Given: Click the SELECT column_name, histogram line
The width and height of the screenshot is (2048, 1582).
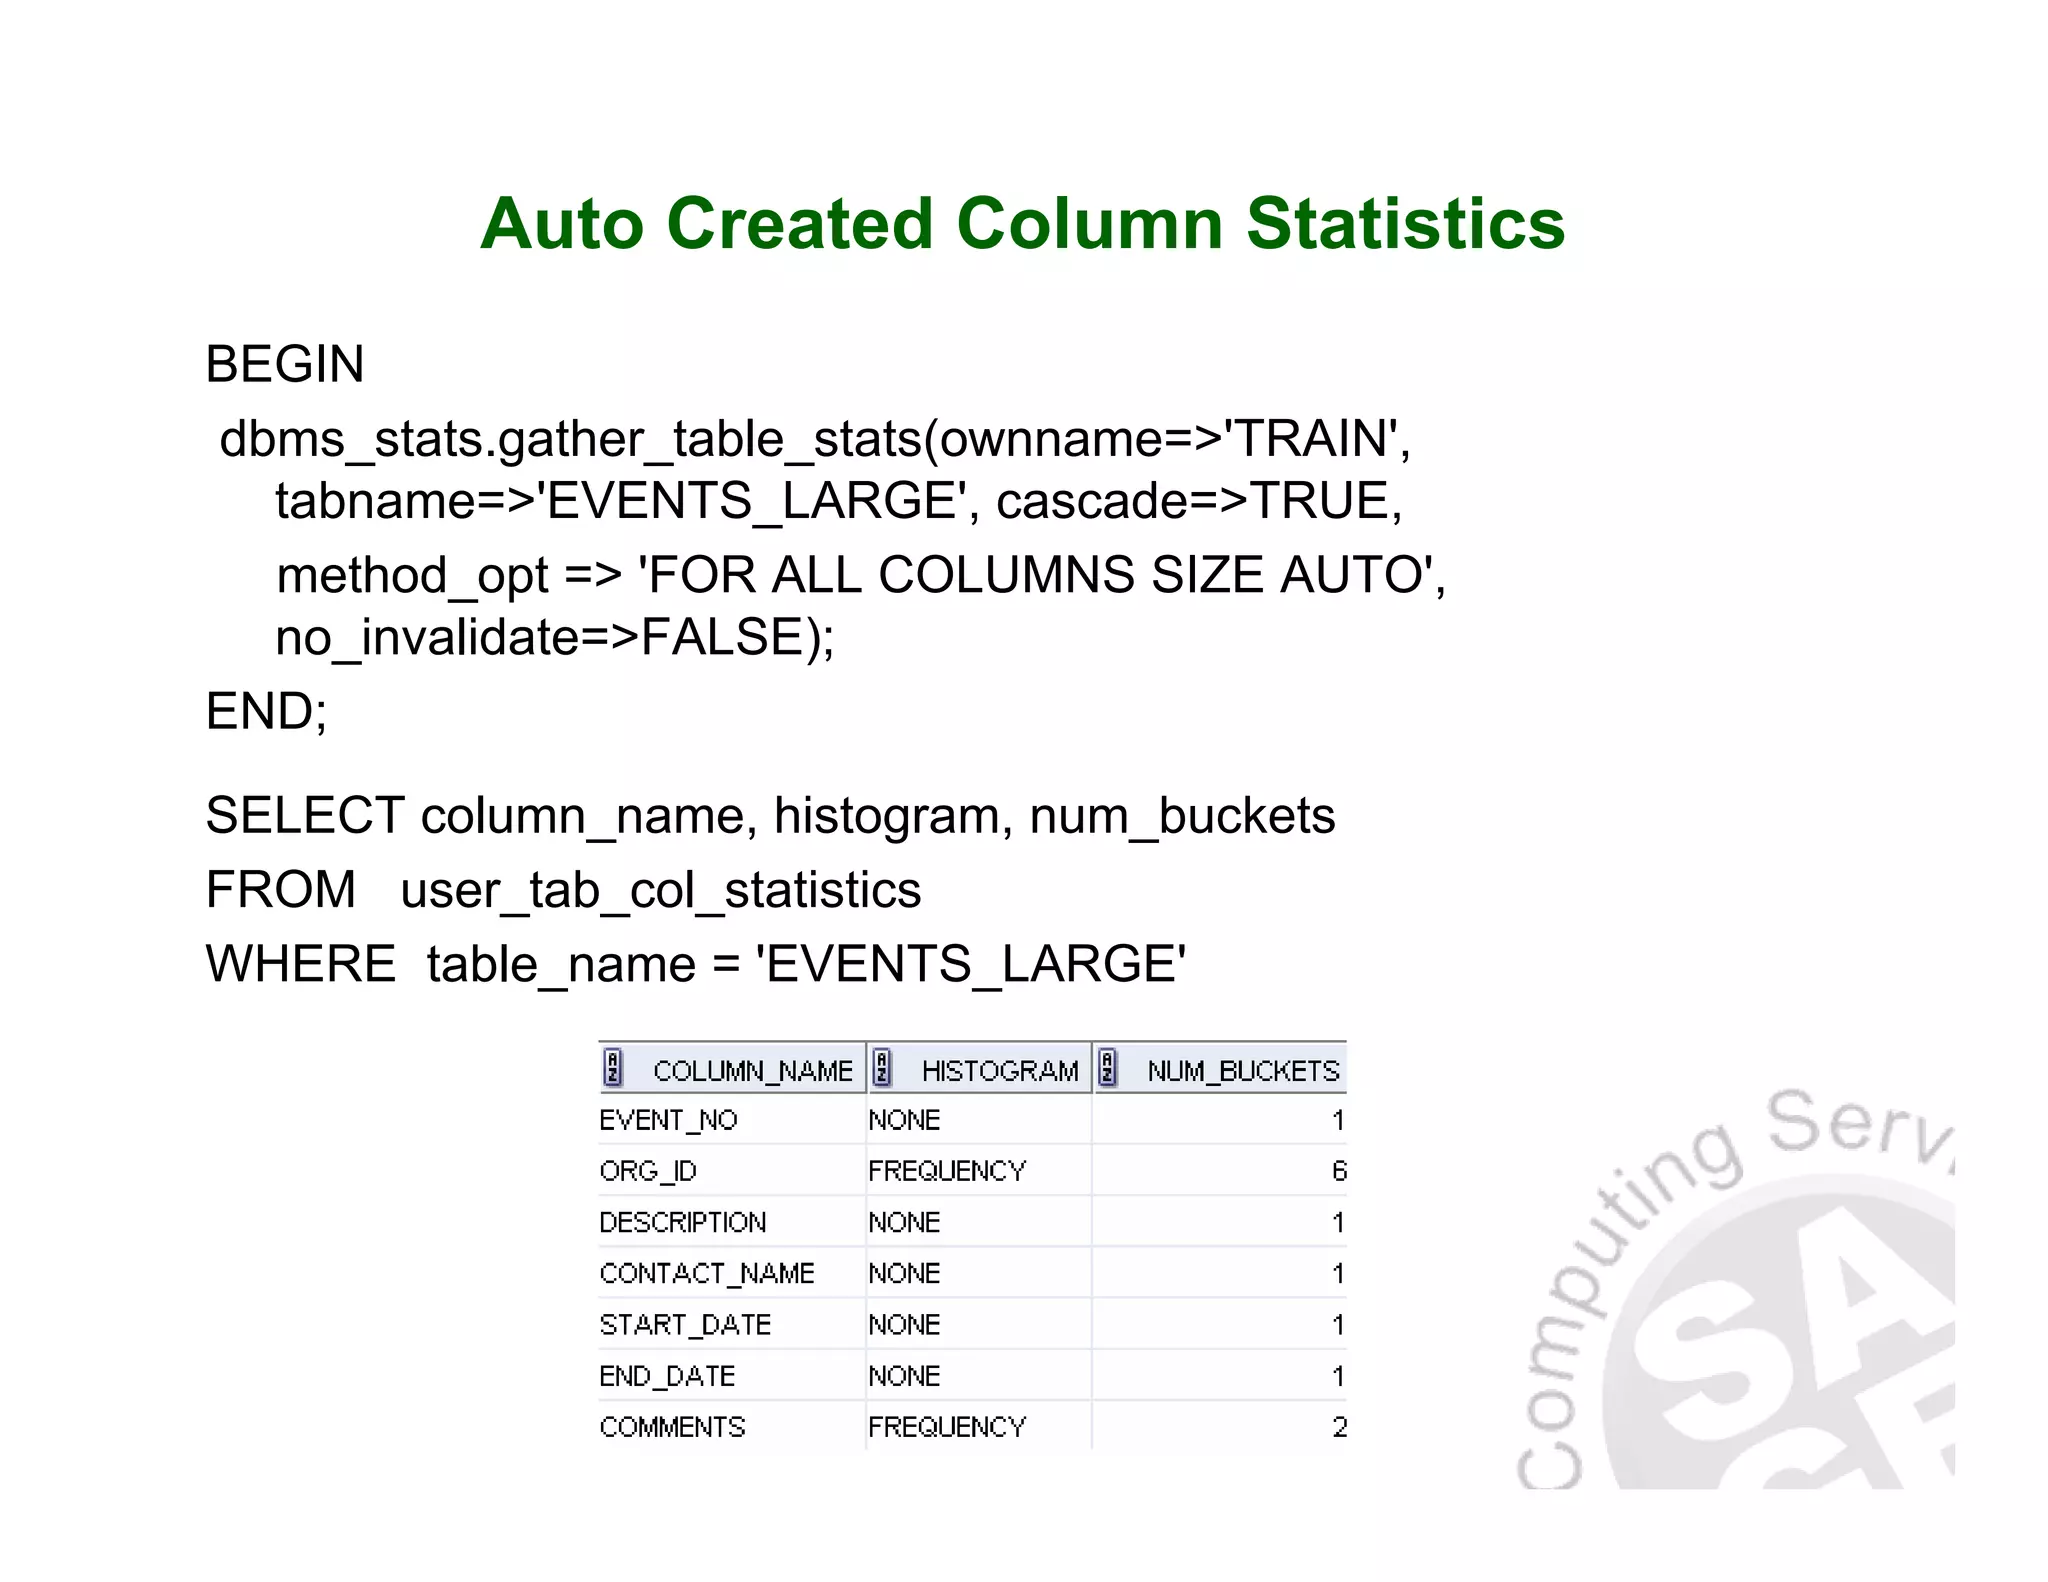Looking at the screenshot, I should point(770,817).
